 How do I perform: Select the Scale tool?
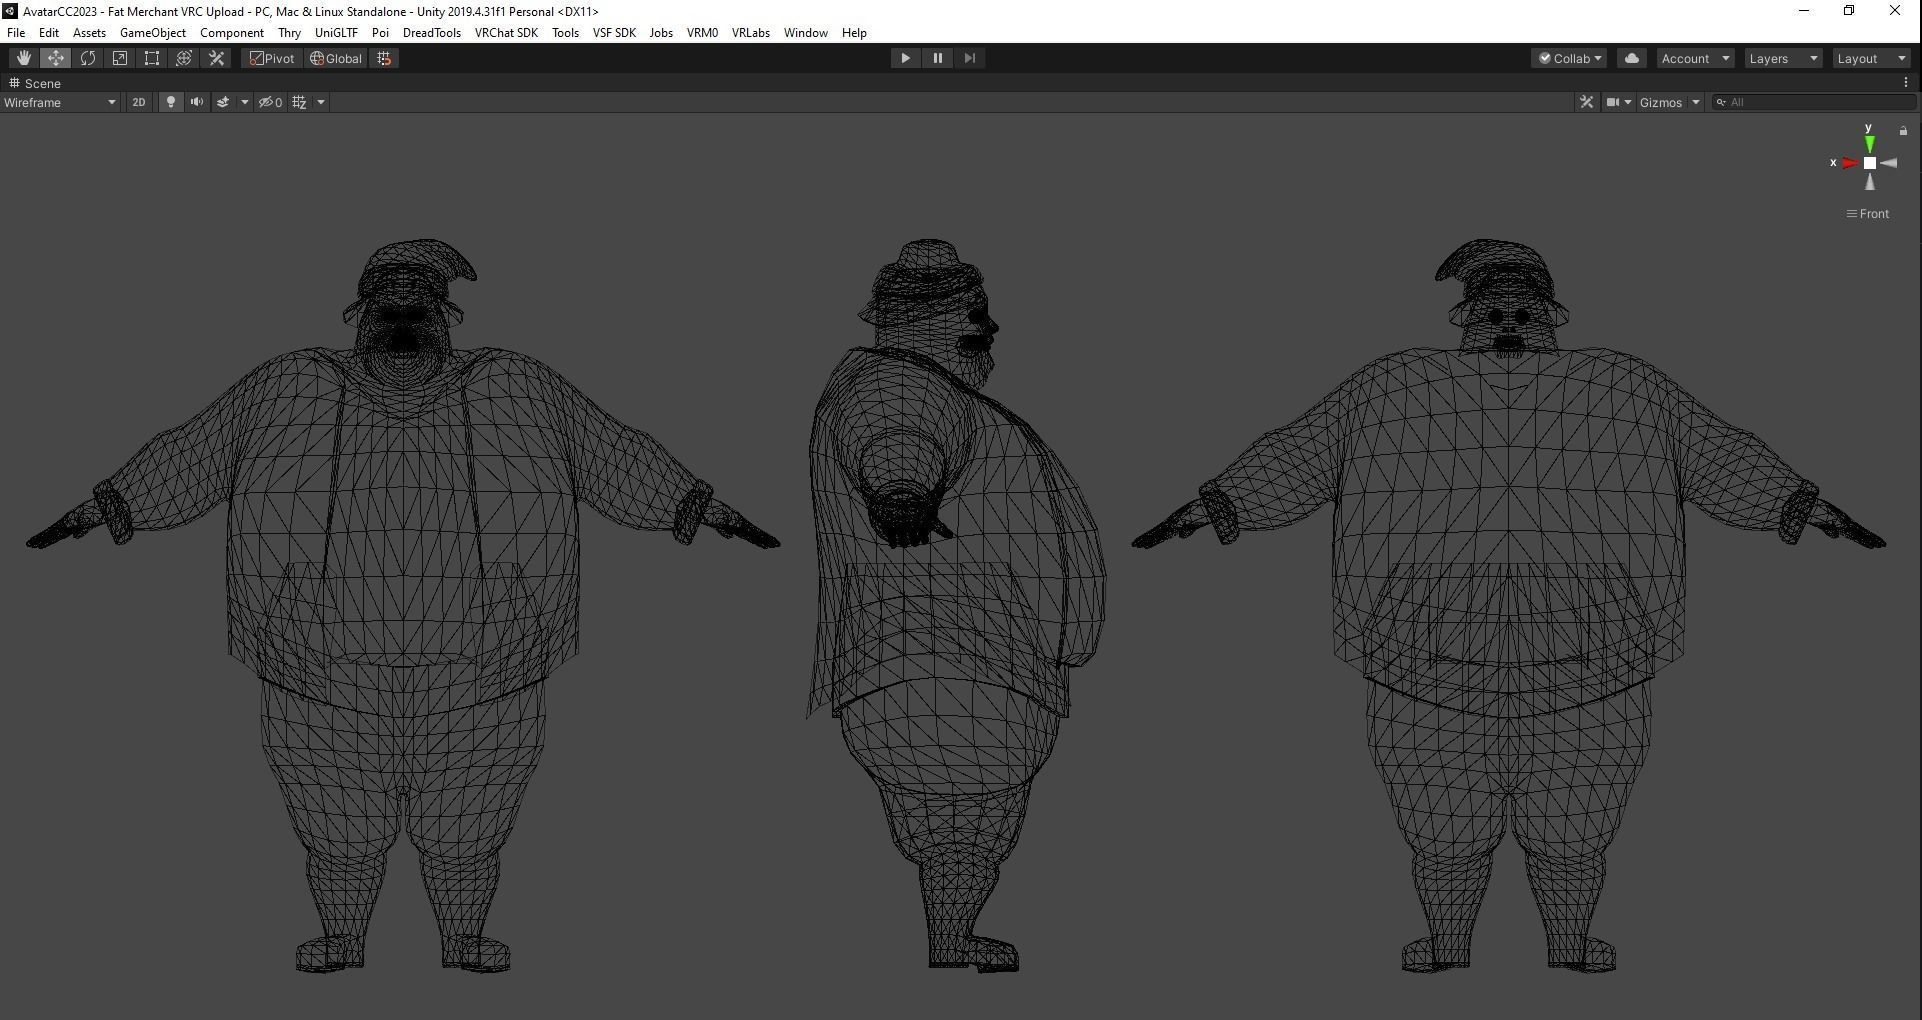click(120, 57)
